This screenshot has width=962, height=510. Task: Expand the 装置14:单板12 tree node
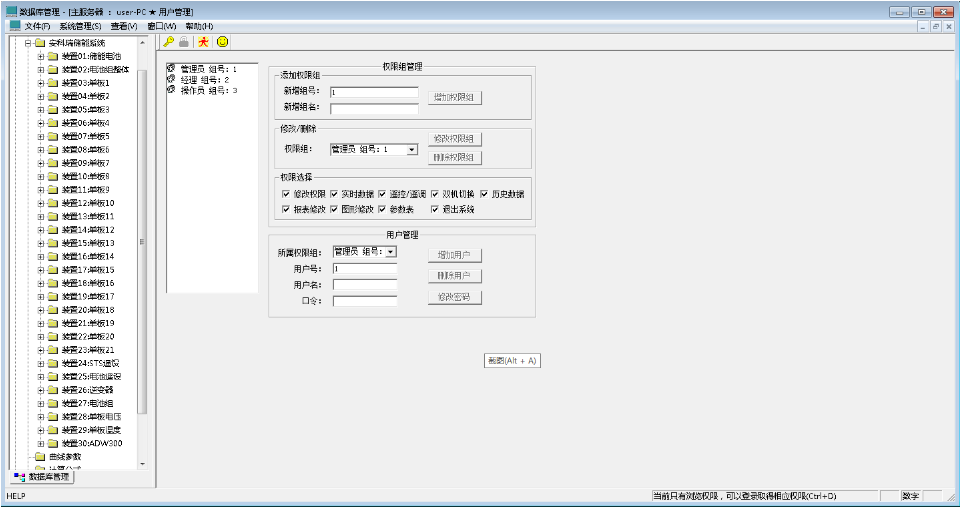pos(40,230)
